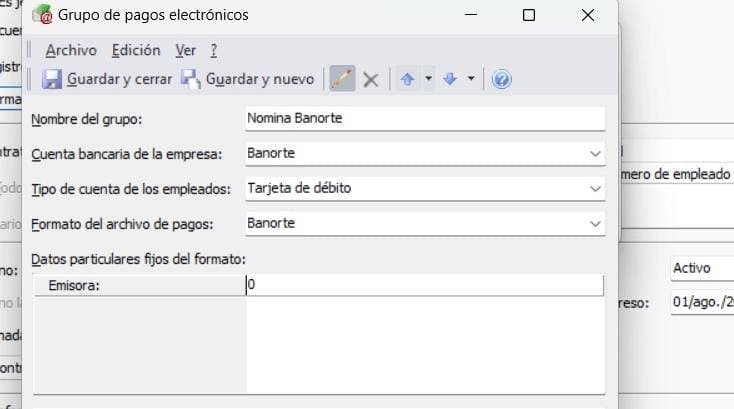Screen dimensions: 734x409
Task: Go to previous record with up arrow
Action: tap(407, 79)
